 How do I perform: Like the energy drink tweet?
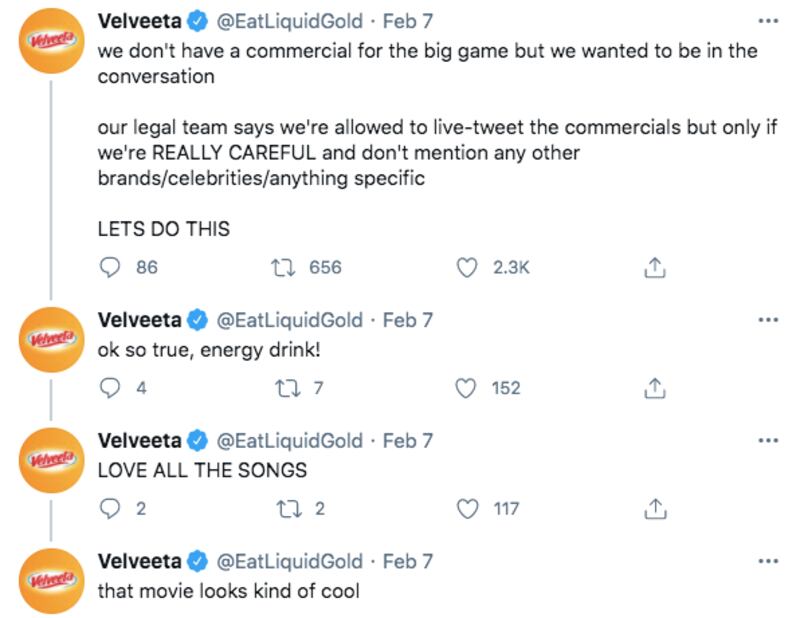pyautogui.click(x=465, y=388)
